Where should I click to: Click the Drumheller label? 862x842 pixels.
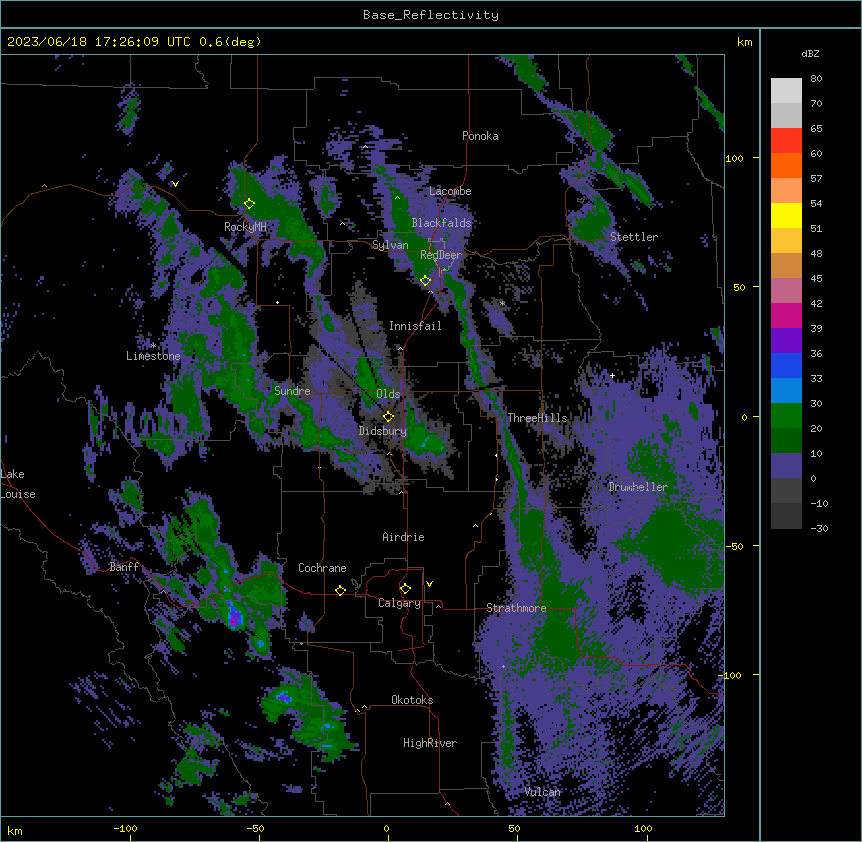pos(638,487)
